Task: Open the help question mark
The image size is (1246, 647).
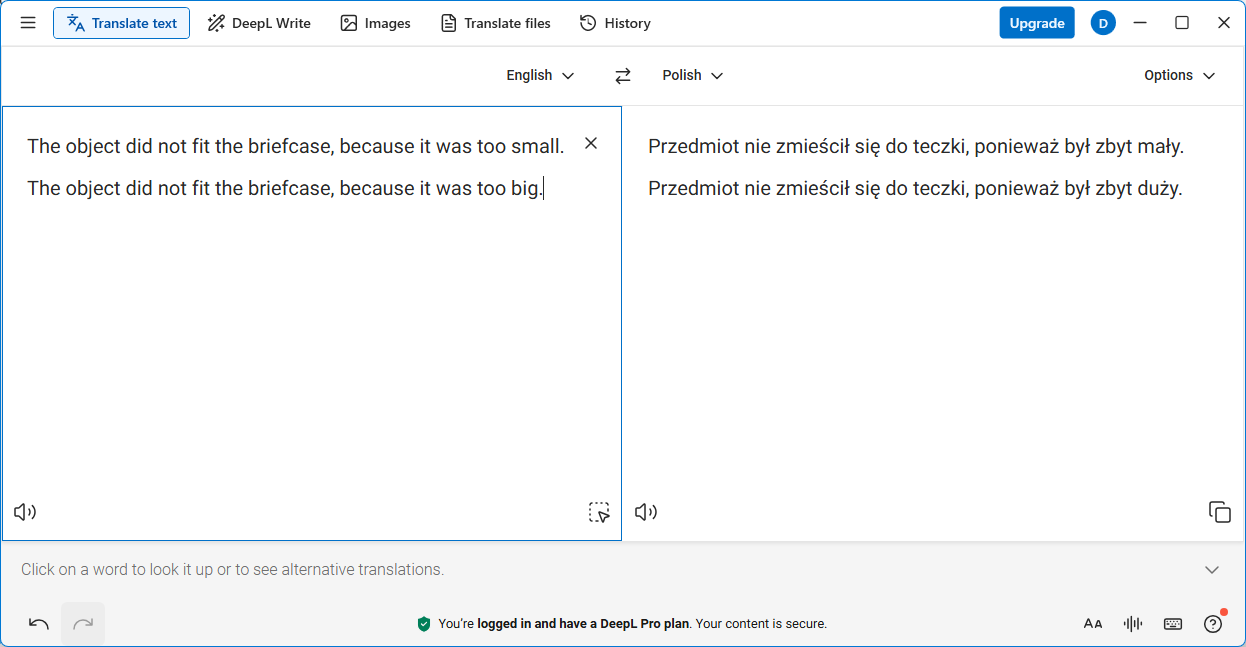Action: pos(1213,624)
